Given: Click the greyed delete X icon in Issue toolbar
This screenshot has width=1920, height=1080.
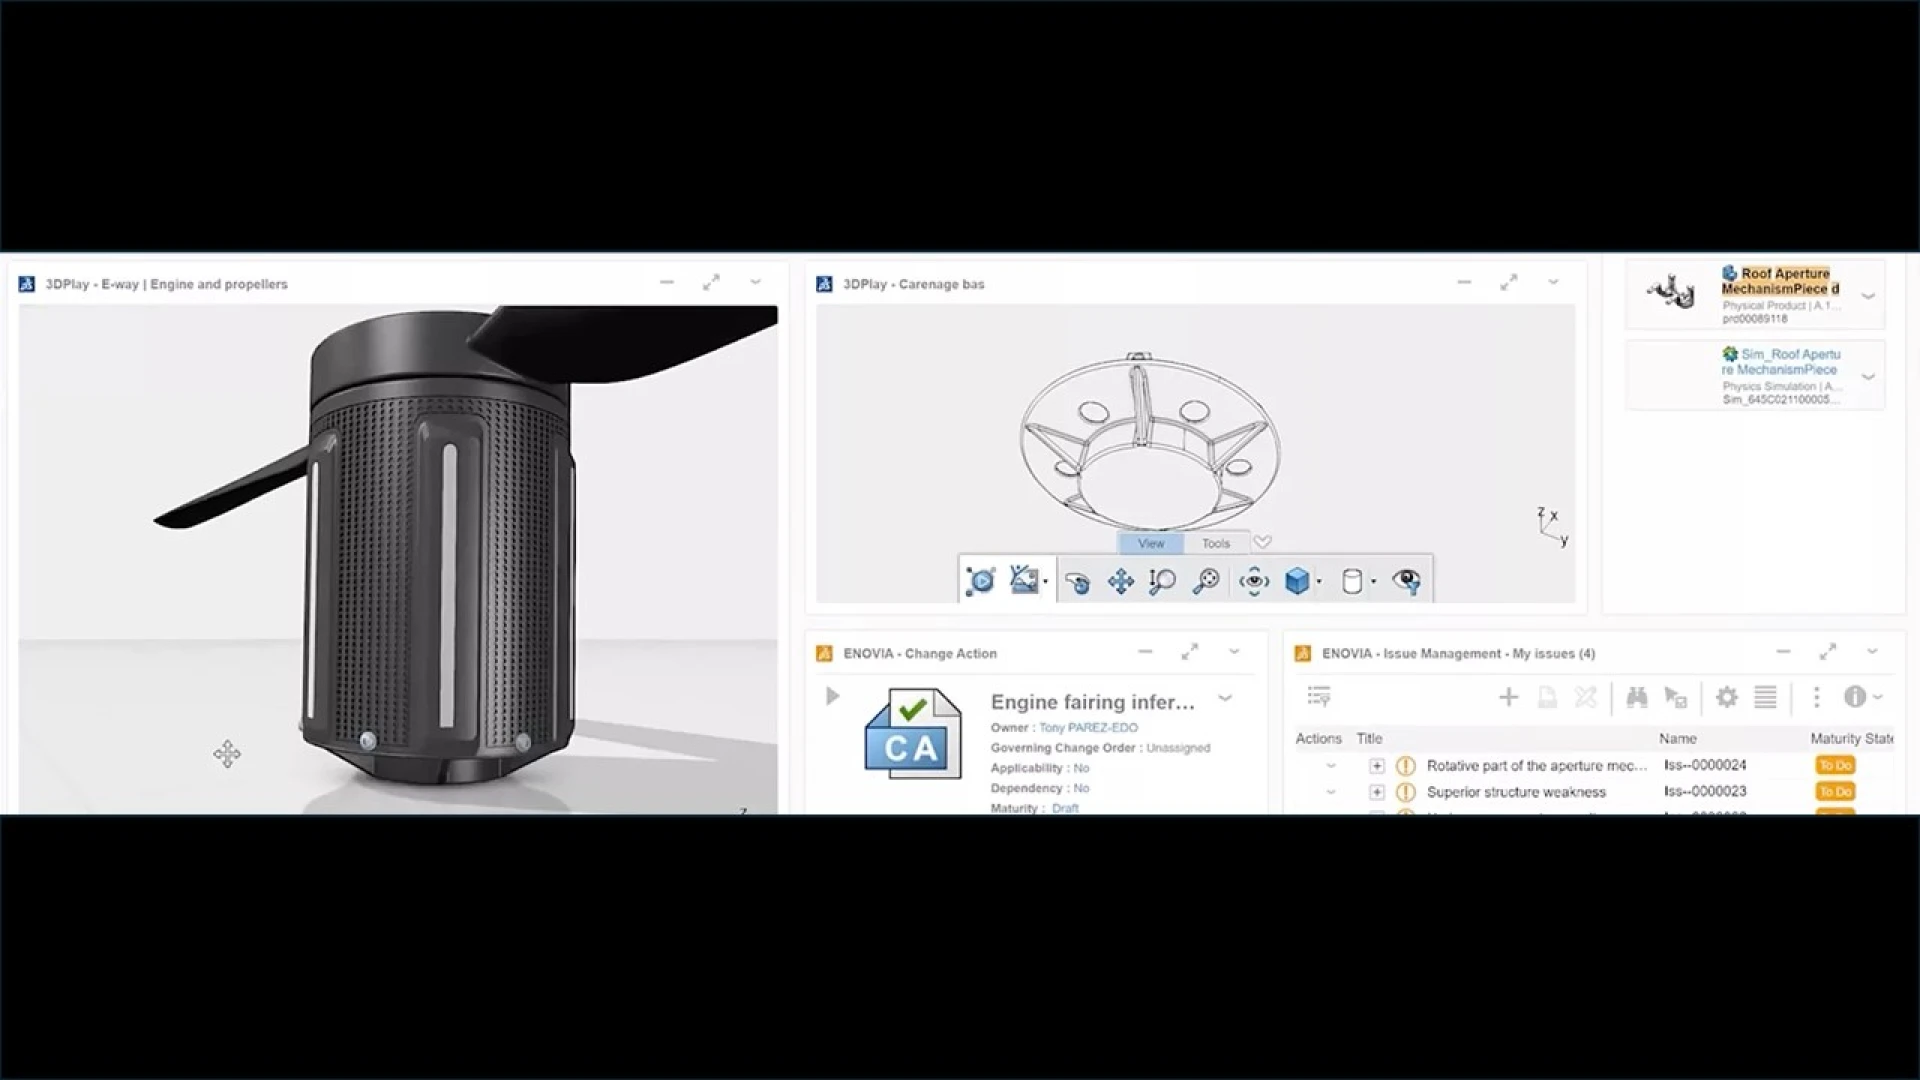Looking at the screenshot, I should tap(1586, 697).
